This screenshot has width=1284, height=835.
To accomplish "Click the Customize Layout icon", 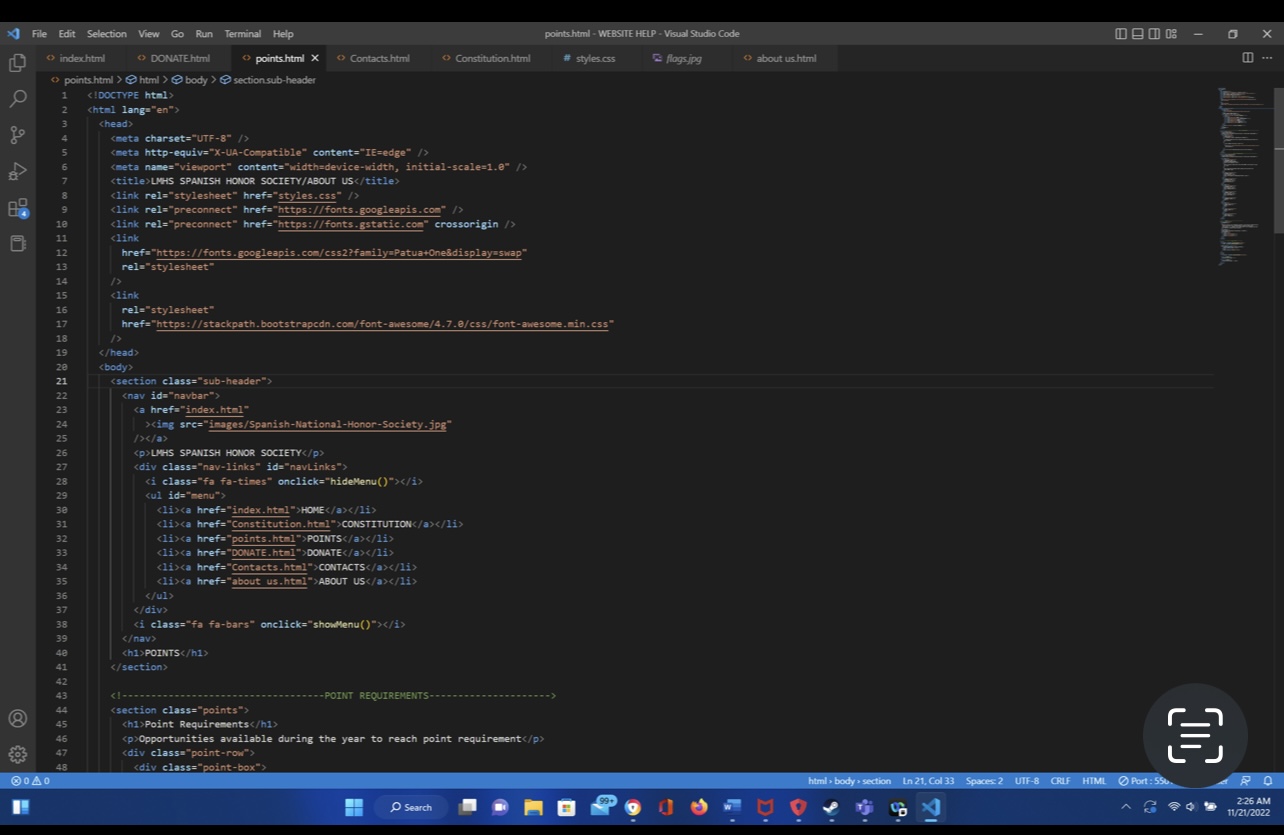I will (x=1171, y=33).
